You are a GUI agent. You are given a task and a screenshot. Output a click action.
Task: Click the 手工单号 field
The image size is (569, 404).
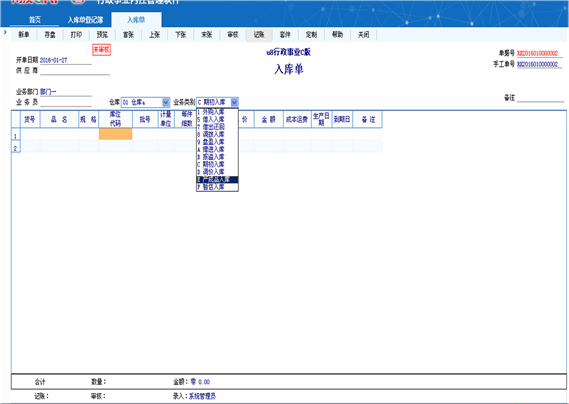click(540, 64)
